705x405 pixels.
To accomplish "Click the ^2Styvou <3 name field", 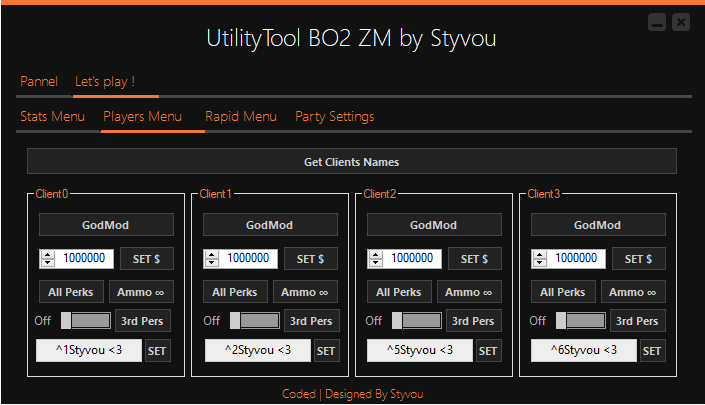I will click(x=258, y=350).
